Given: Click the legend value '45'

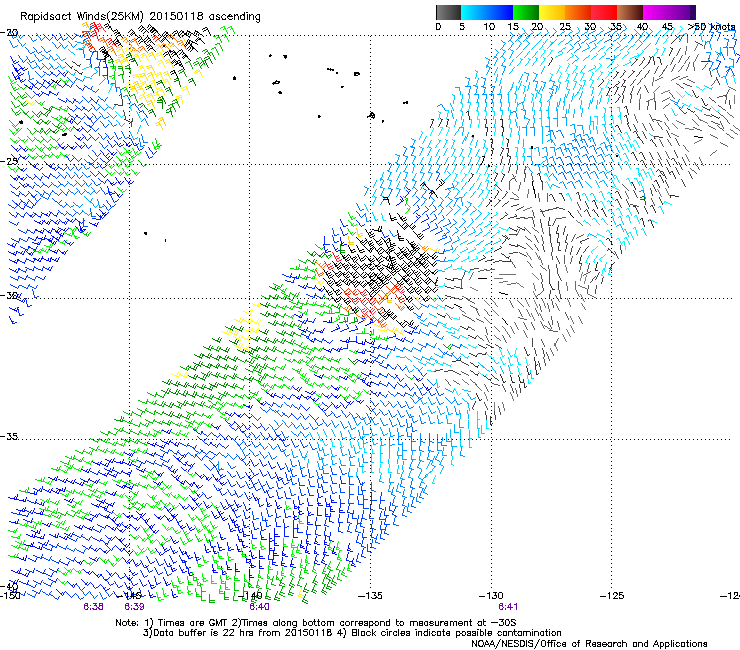Looking at the screenshot, I should click(667, 26).
